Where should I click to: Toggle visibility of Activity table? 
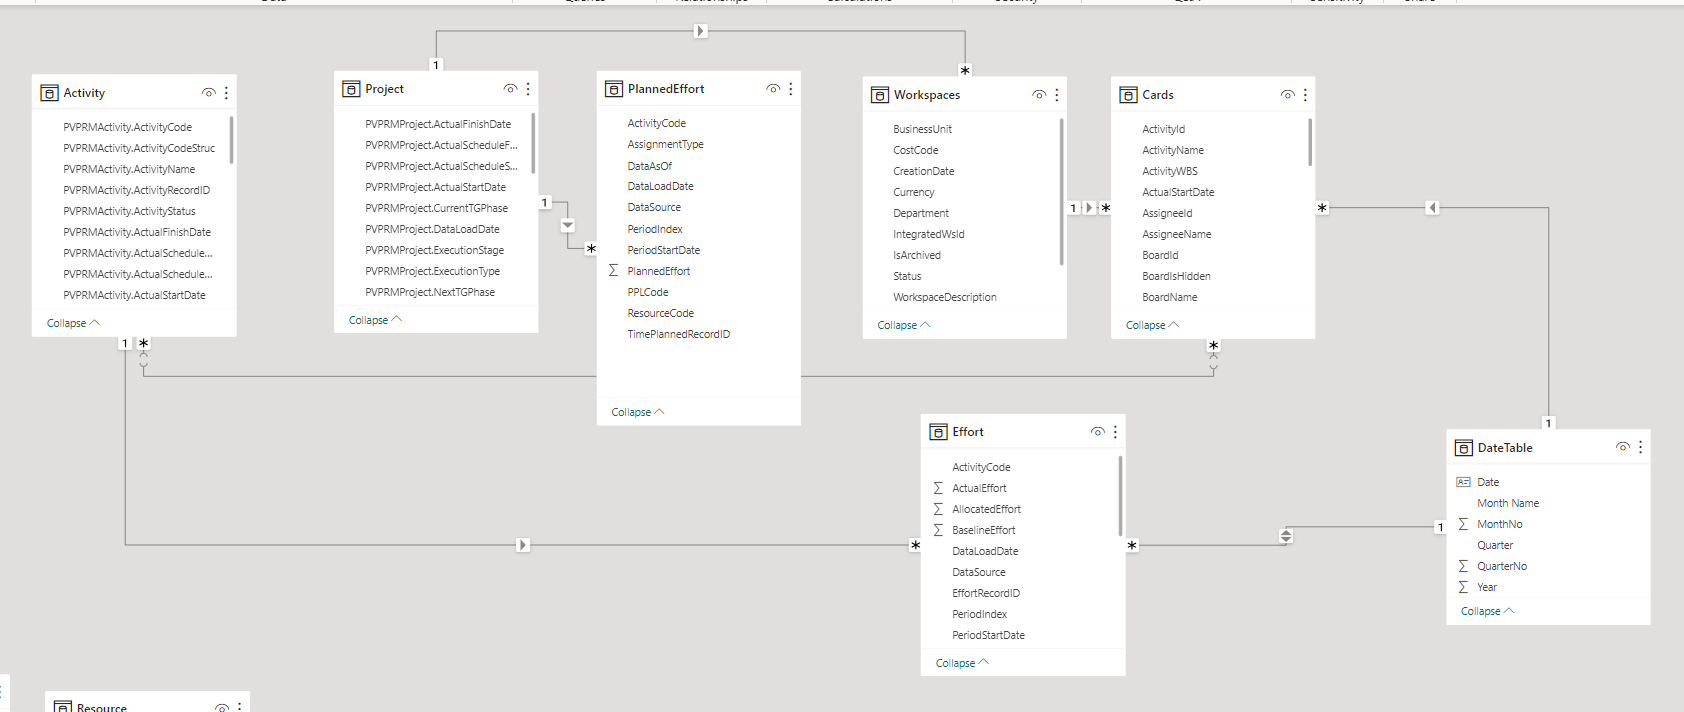[x=209, y=93]
